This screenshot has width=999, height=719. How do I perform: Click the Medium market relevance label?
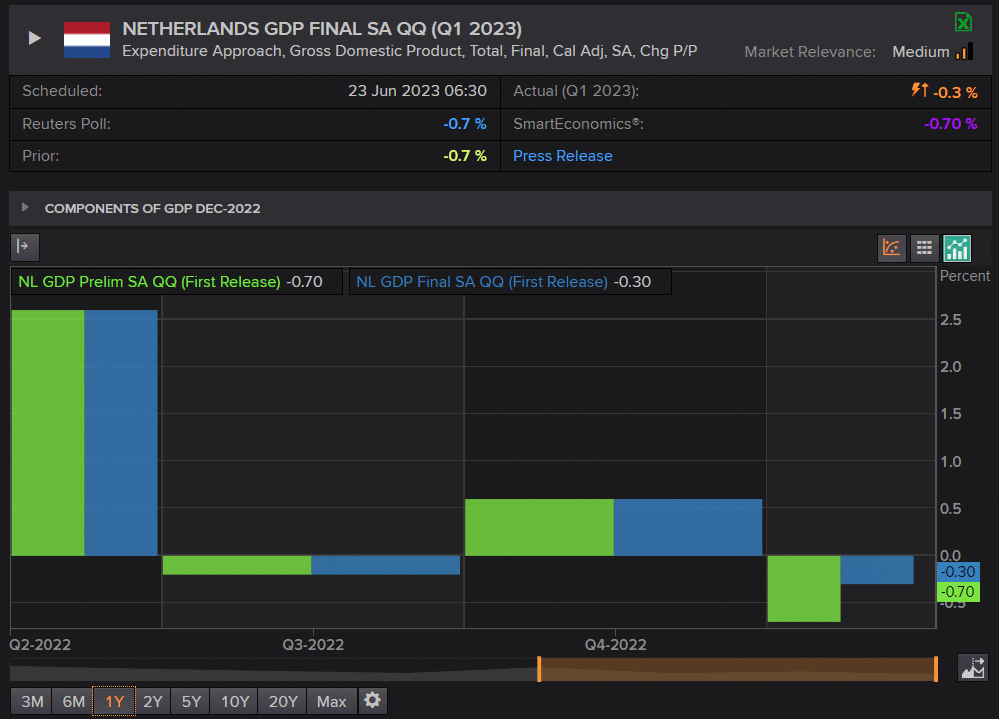tap(921, 52)
